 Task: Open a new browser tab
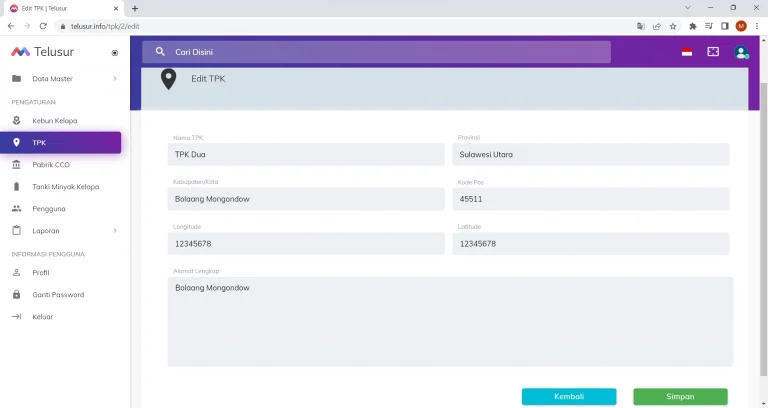tap(135, 8)
